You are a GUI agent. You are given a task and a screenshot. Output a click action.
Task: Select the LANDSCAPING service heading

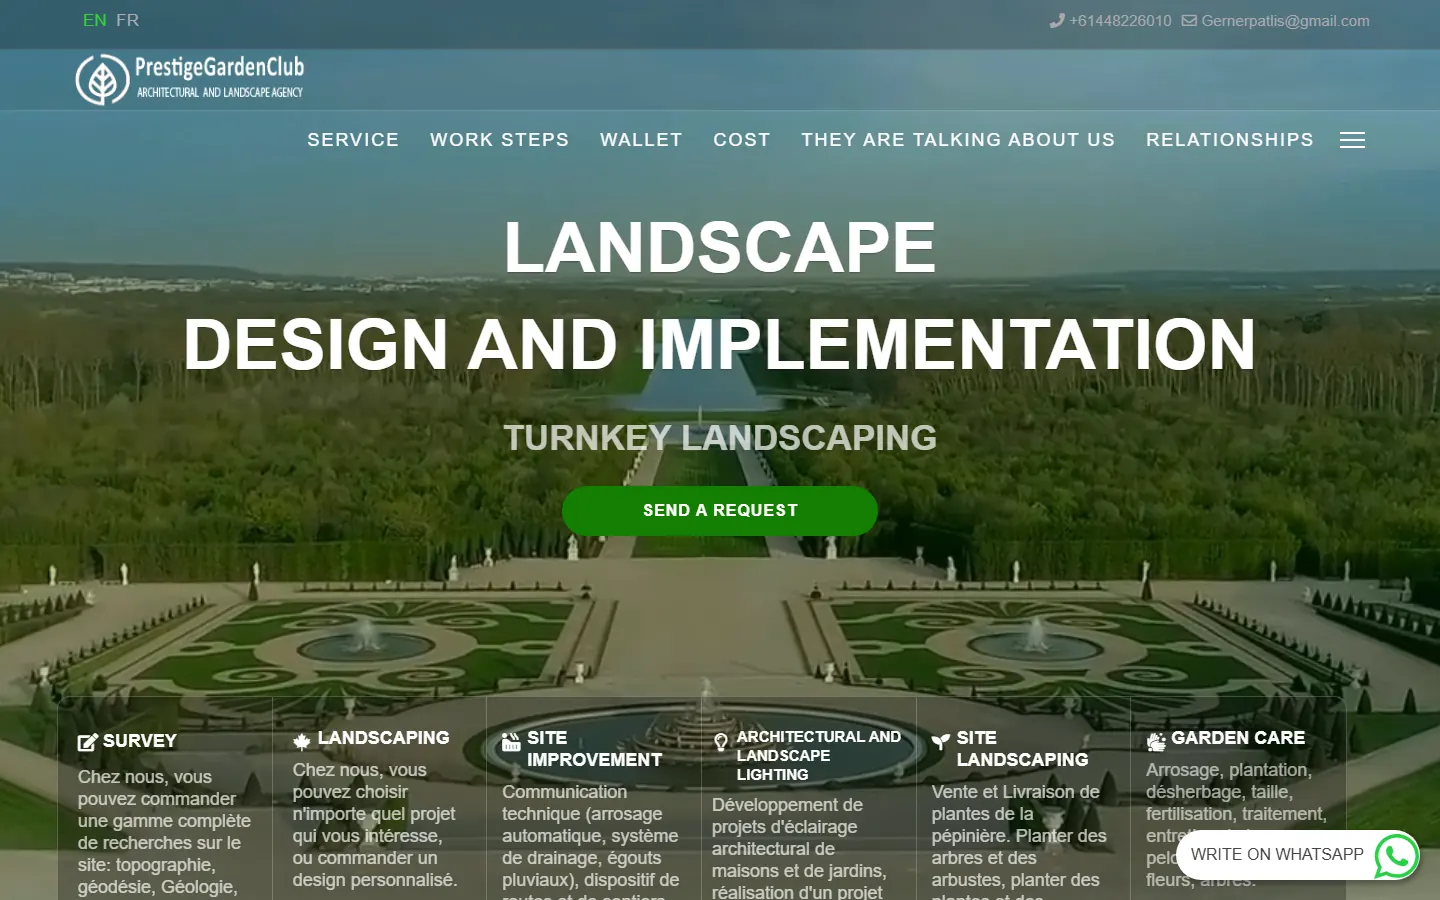point(383,738)
